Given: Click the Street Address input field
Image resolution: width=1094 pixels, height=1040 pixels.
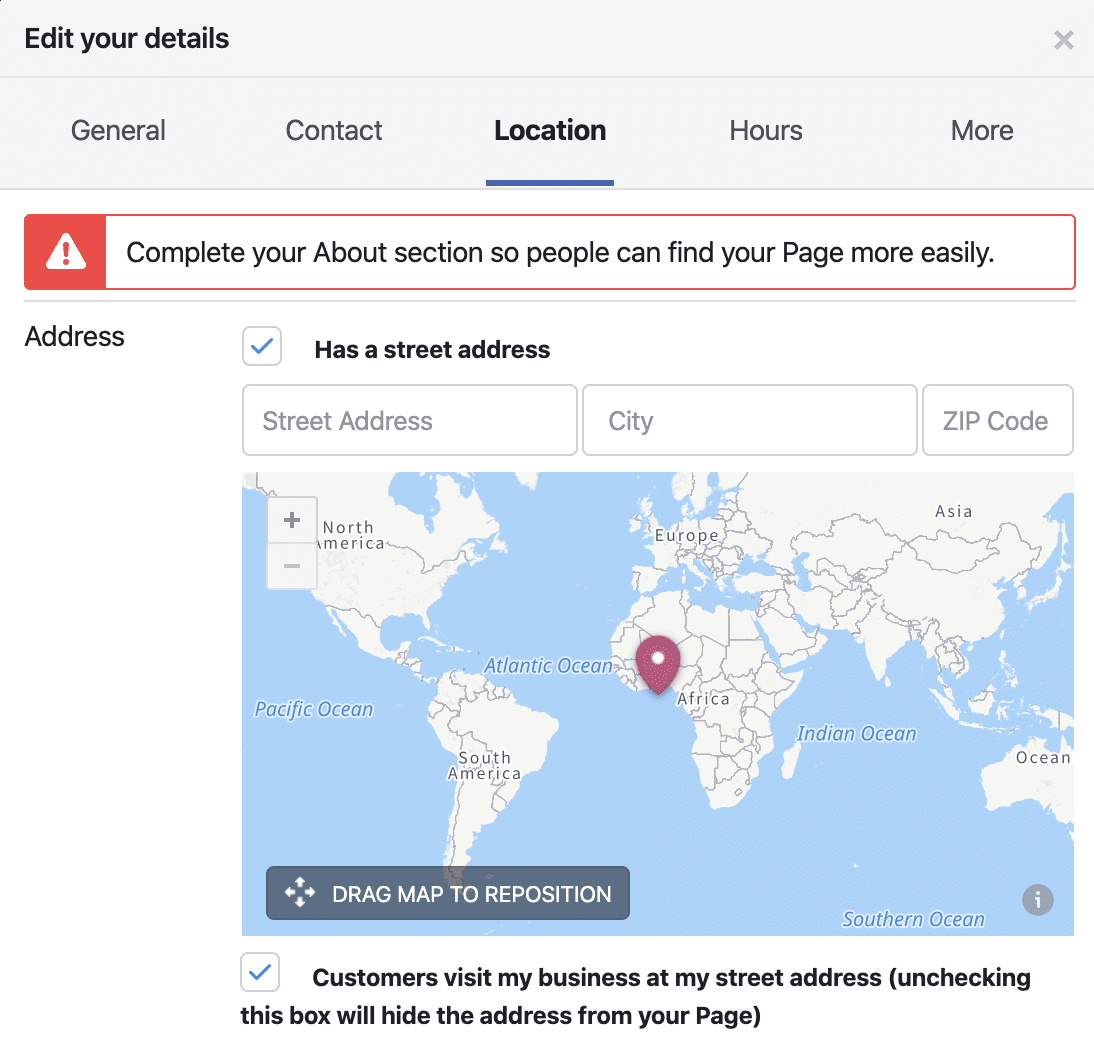Looking at the screenshot, I should click(410, 420).
